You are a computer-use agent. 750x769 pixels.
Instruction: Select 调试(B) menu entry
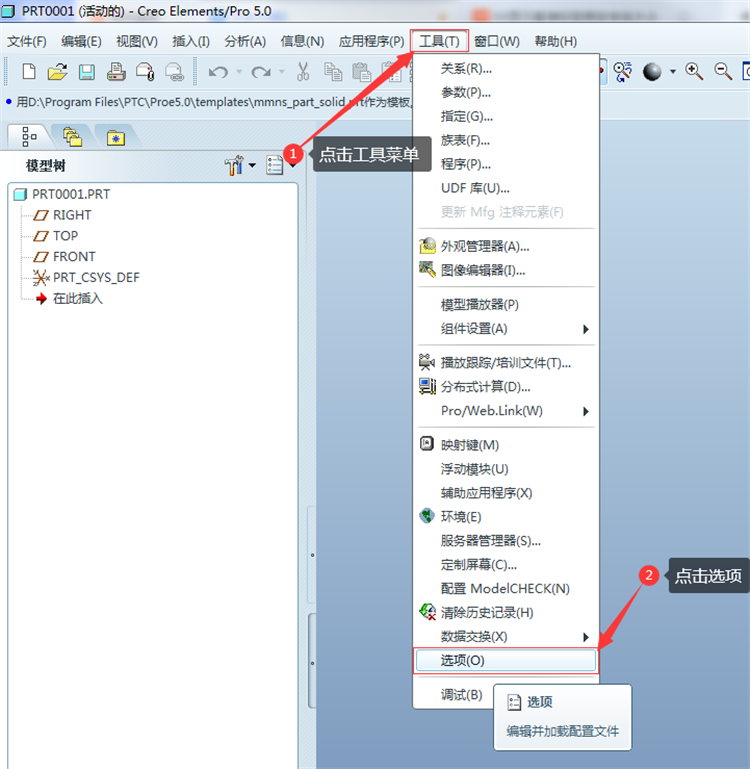(461, 695)
